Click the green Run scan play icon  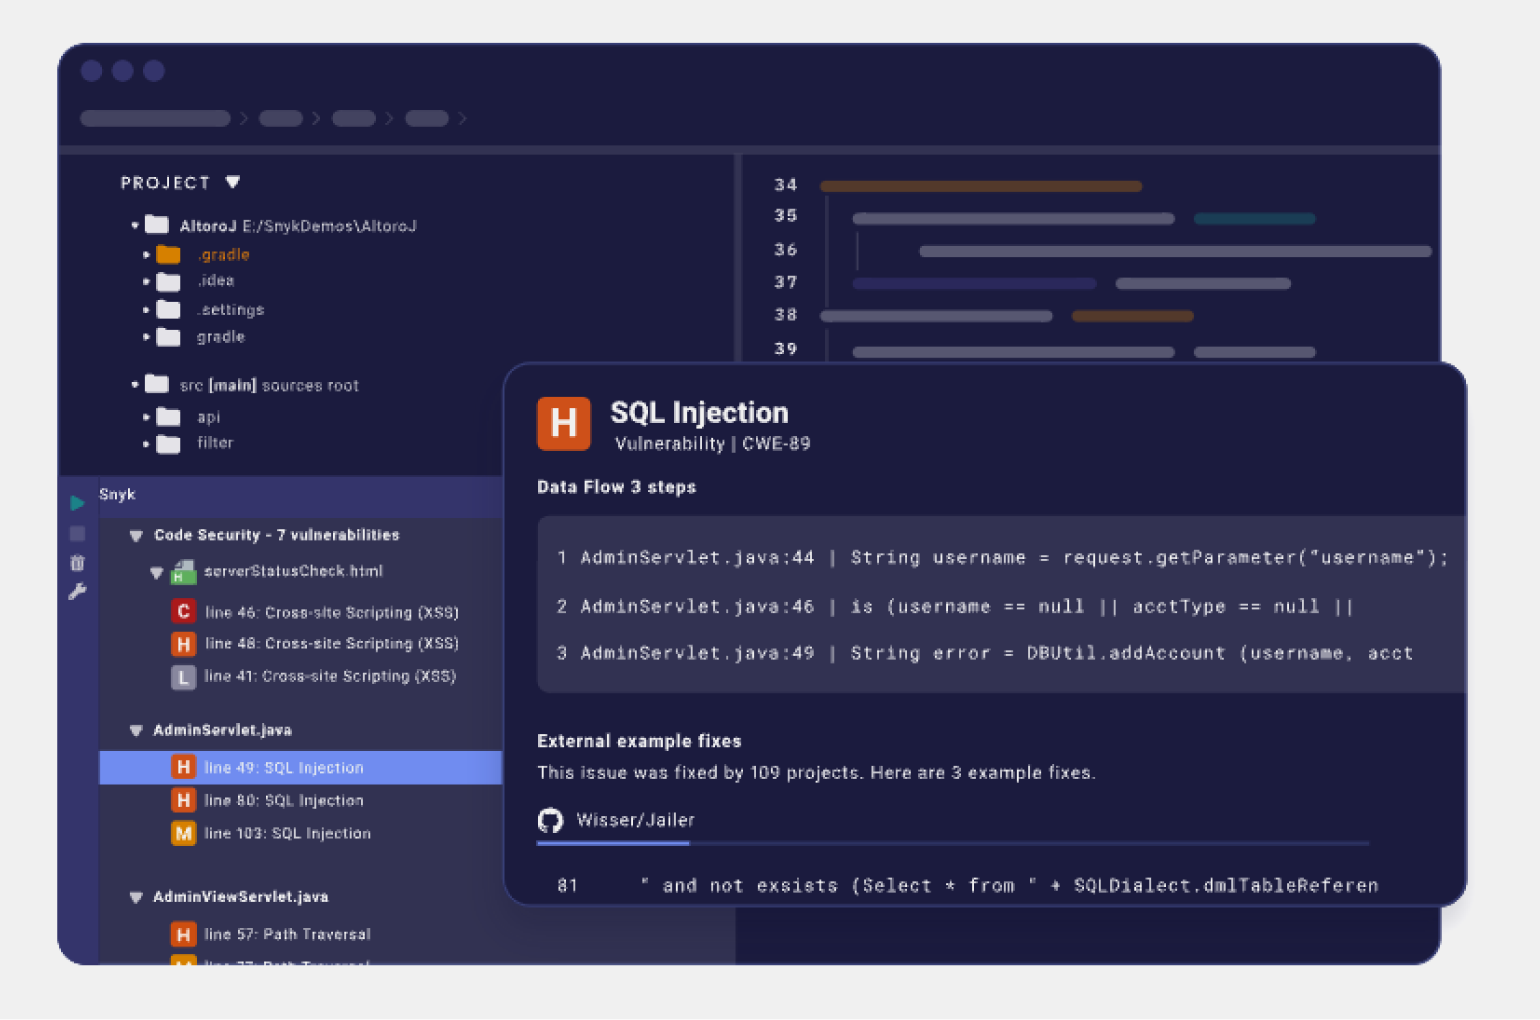point(77,503)
